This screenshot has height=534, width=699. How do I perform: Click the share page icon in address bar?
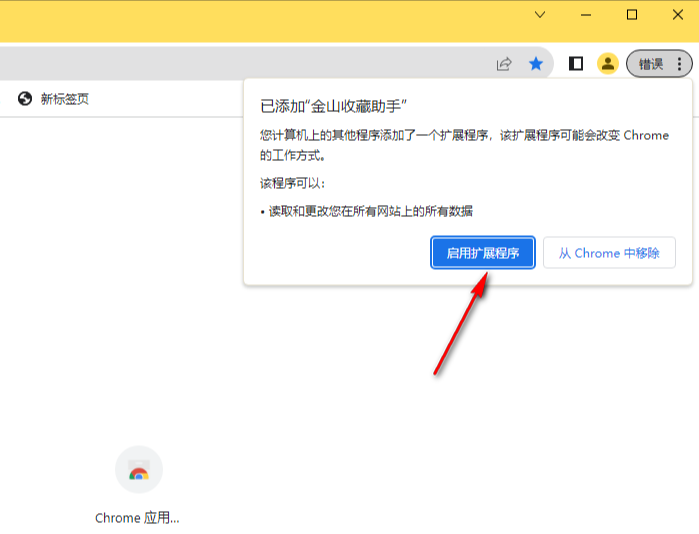pos(504,64)
